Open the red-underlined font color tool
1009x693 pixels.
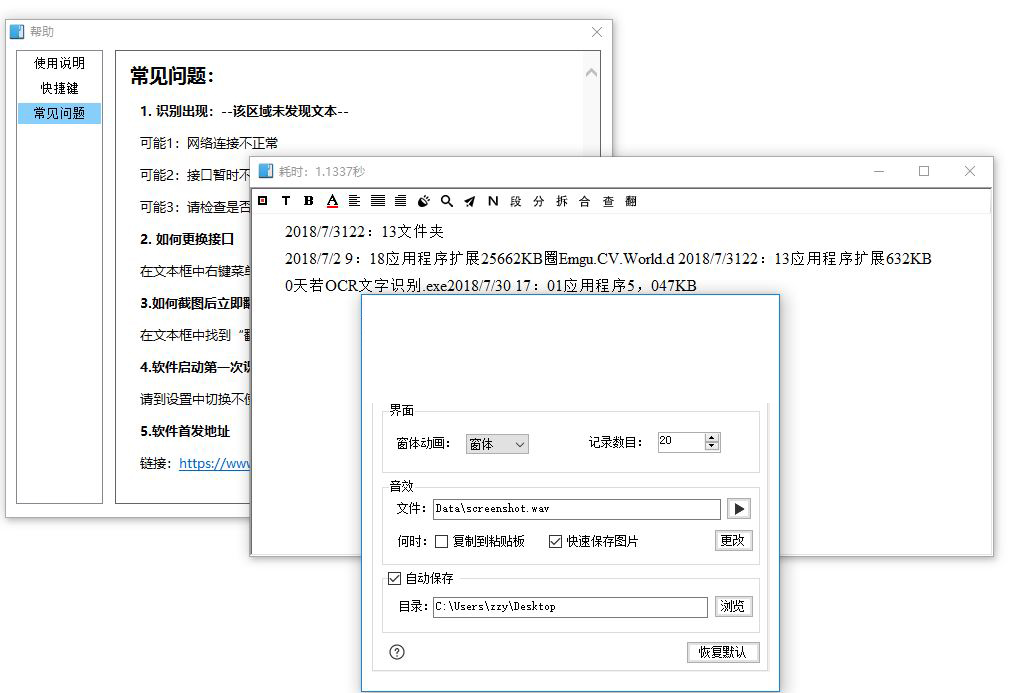click(x=332, y=201)
